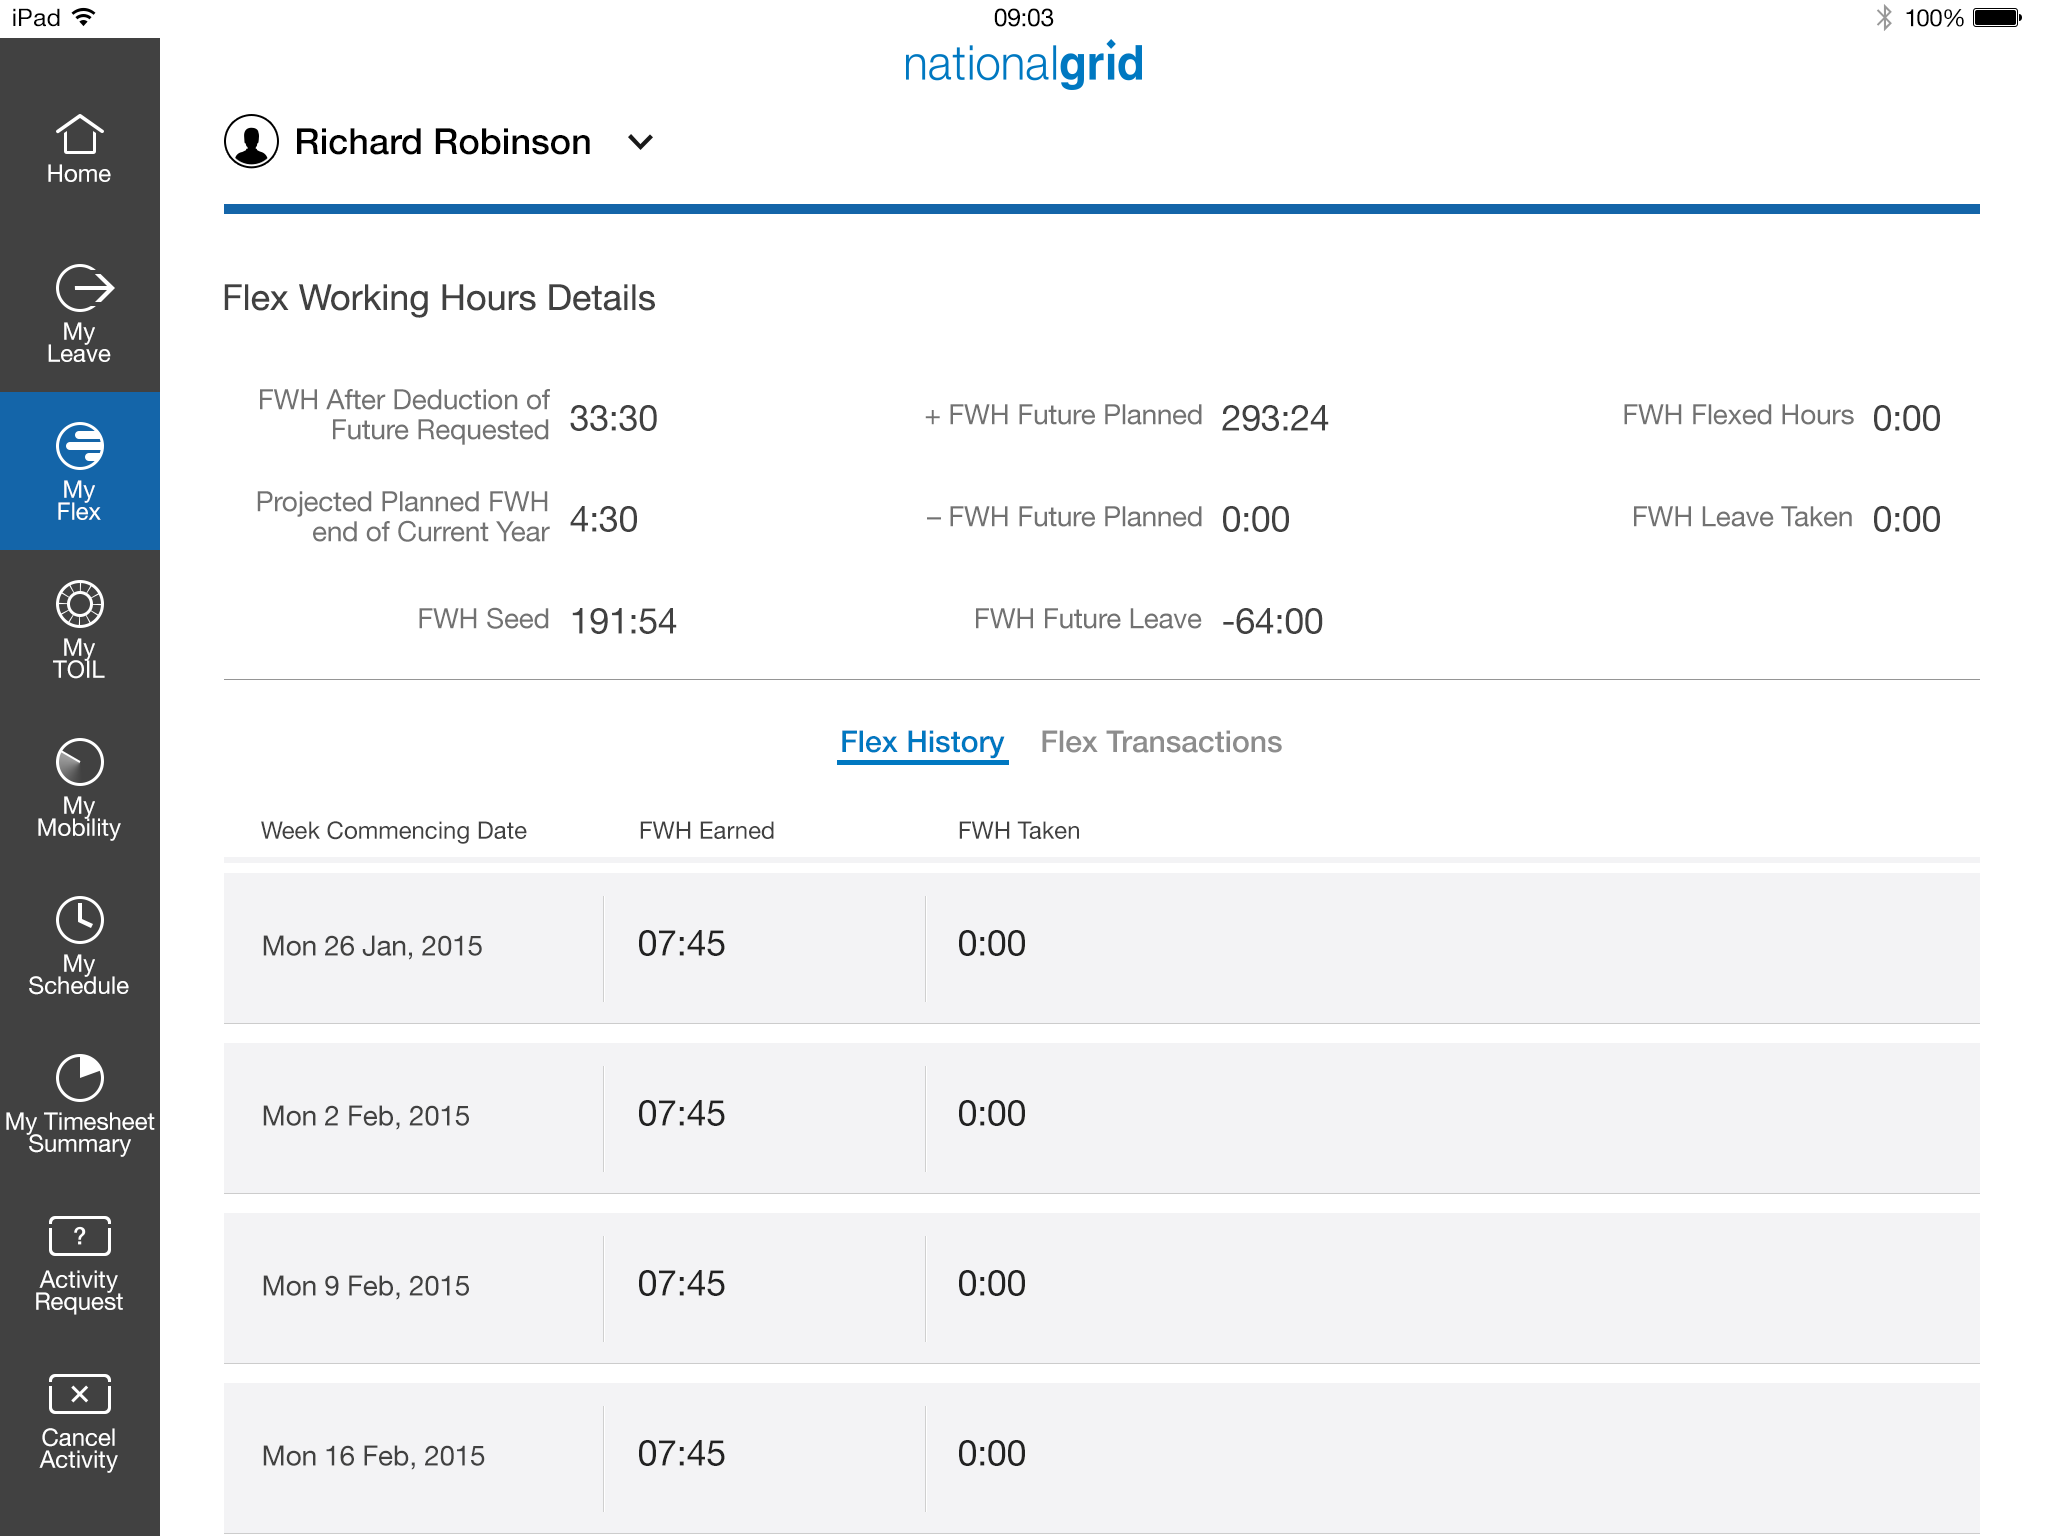Select the Mon 16 Feb, 2015 entry
This screenshot has height=1536, width=2048.
(1100, 1457)
